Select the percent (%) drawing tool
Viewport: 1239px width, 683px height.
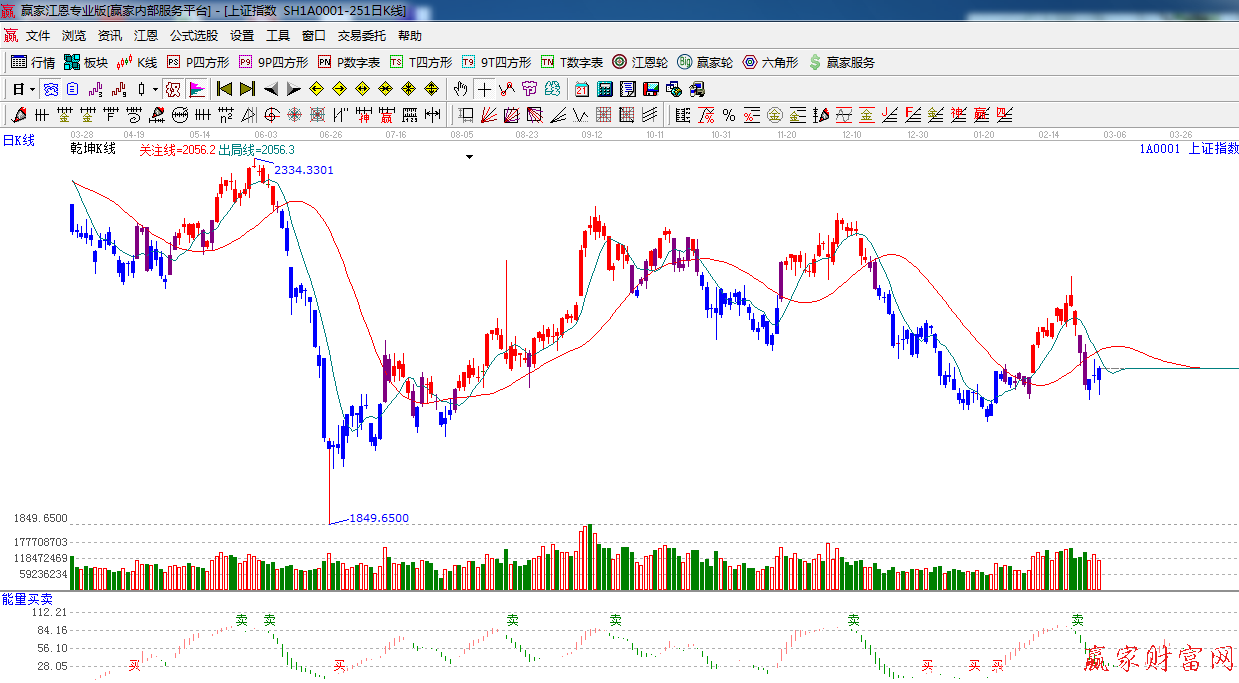tap(729, 115)
